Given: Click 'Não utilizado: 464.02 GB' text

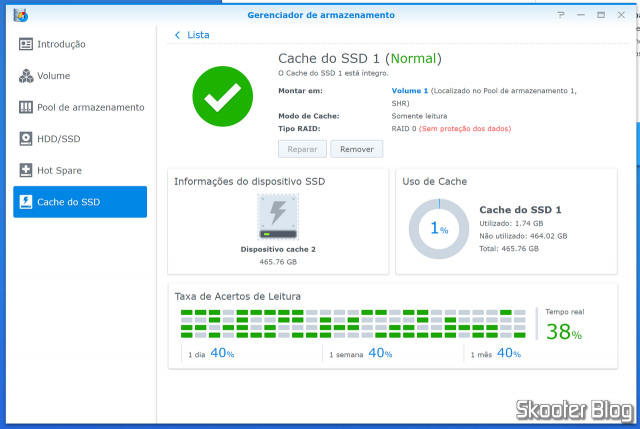Looking at the screenshot, I should pyautogui.click(x=523, y=236).
